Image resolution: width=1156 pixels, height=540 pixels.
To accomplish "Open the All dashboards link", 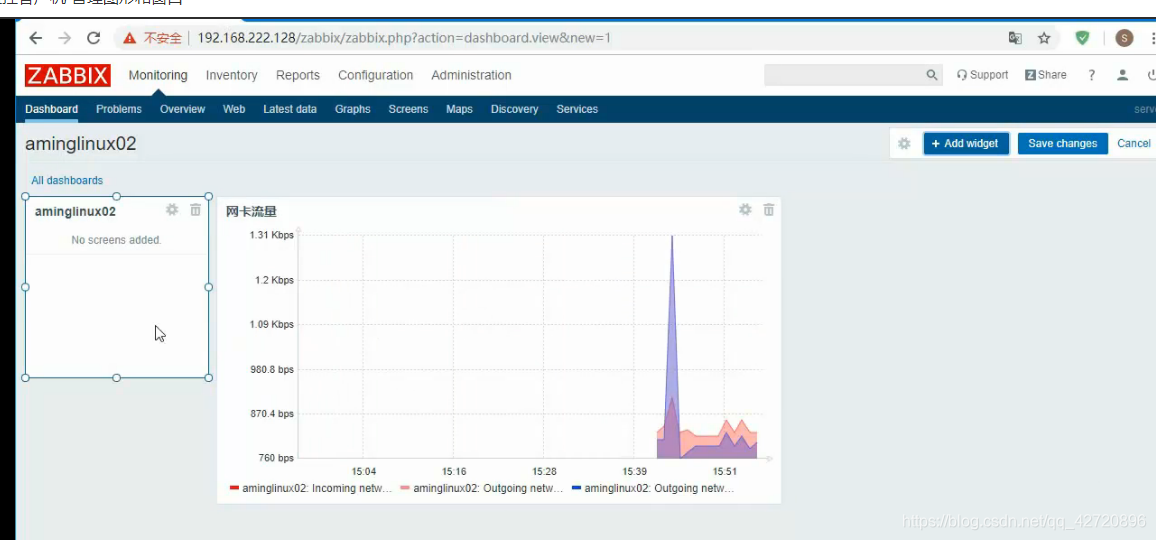I will coord(67,181).
